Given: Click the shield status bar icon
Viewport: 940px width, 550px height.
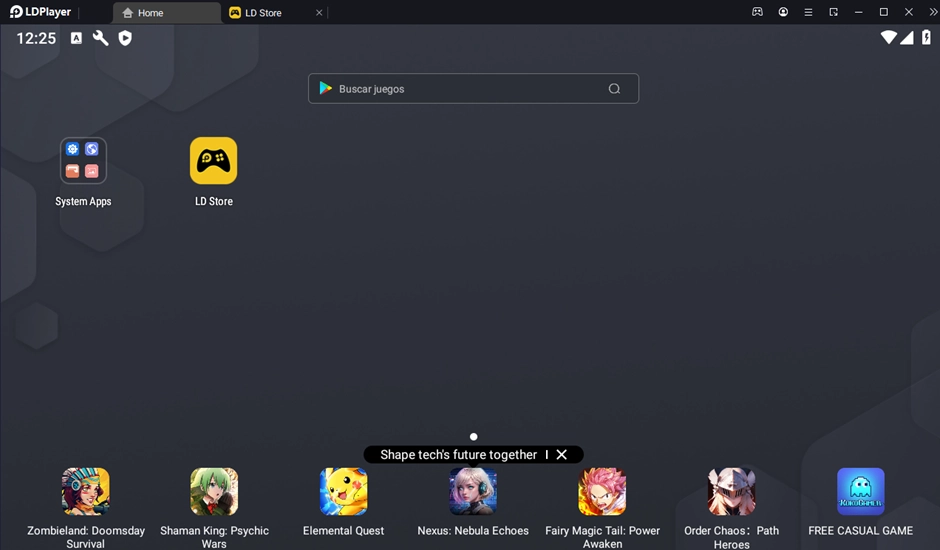Looking at the screenshot, I should [x=125, y=38].
